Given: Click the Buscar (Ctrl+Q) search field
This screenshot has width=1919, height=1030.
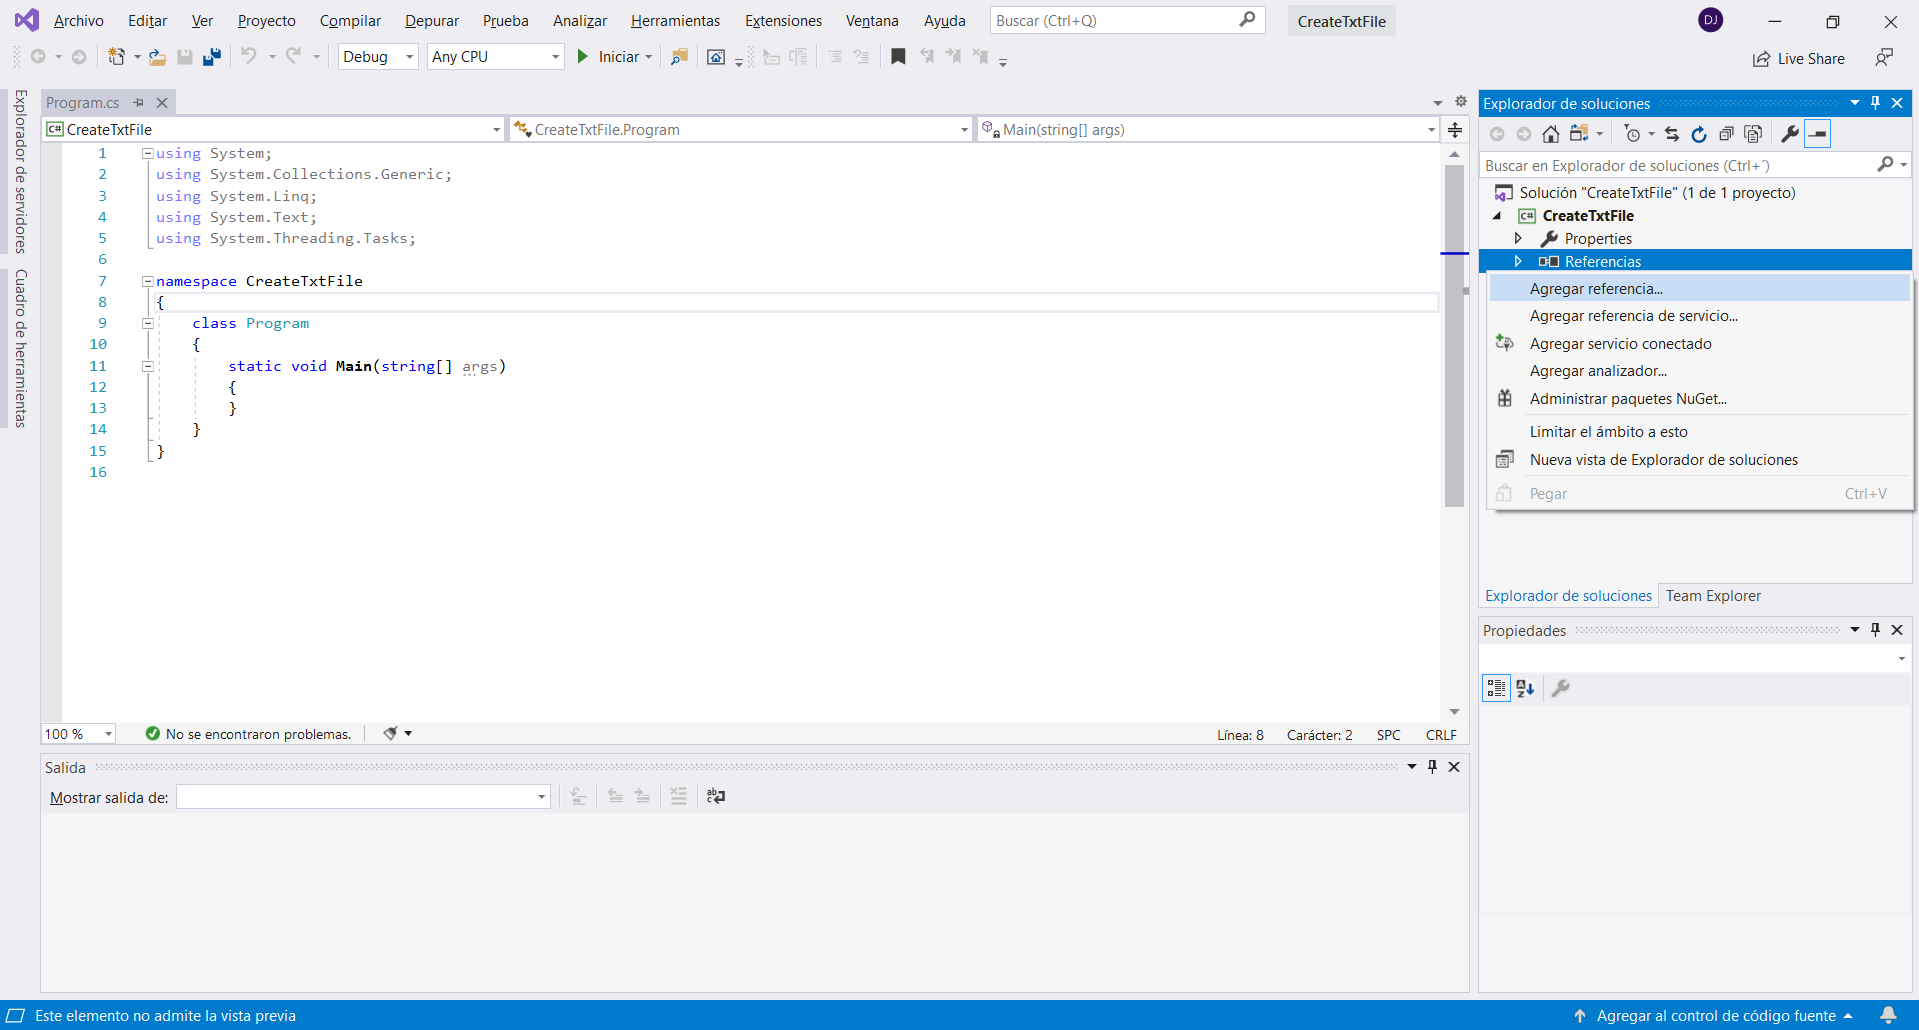Looking at the screenshot, I should click(x=1115, y=21).
